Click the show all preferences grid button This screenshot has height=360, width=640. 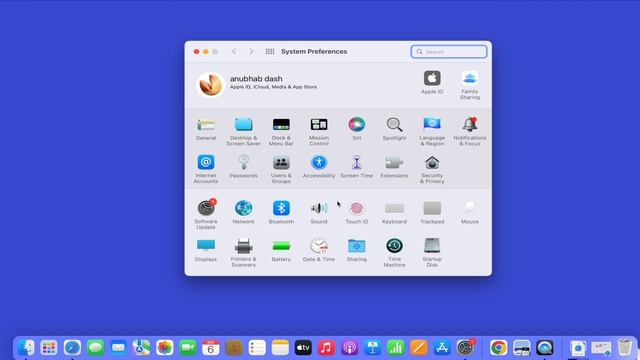coord(270,51)
